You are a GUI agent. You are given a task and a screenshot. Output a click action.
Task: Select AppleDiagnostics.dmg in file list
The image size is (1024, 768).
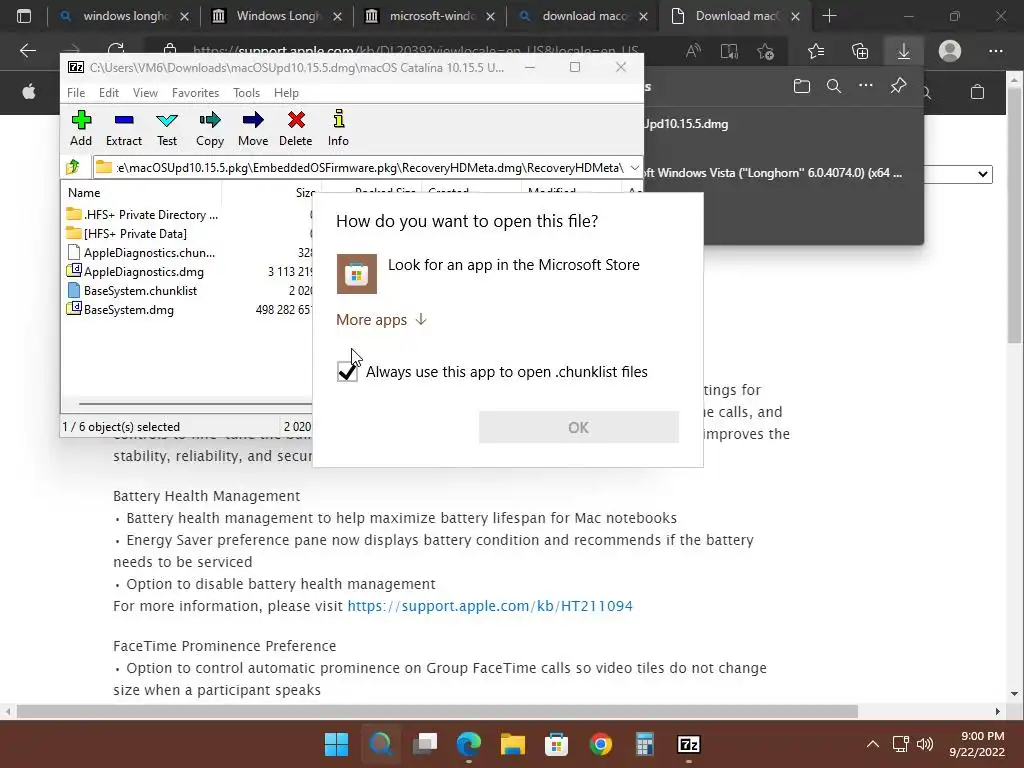(x=144, y=272)
